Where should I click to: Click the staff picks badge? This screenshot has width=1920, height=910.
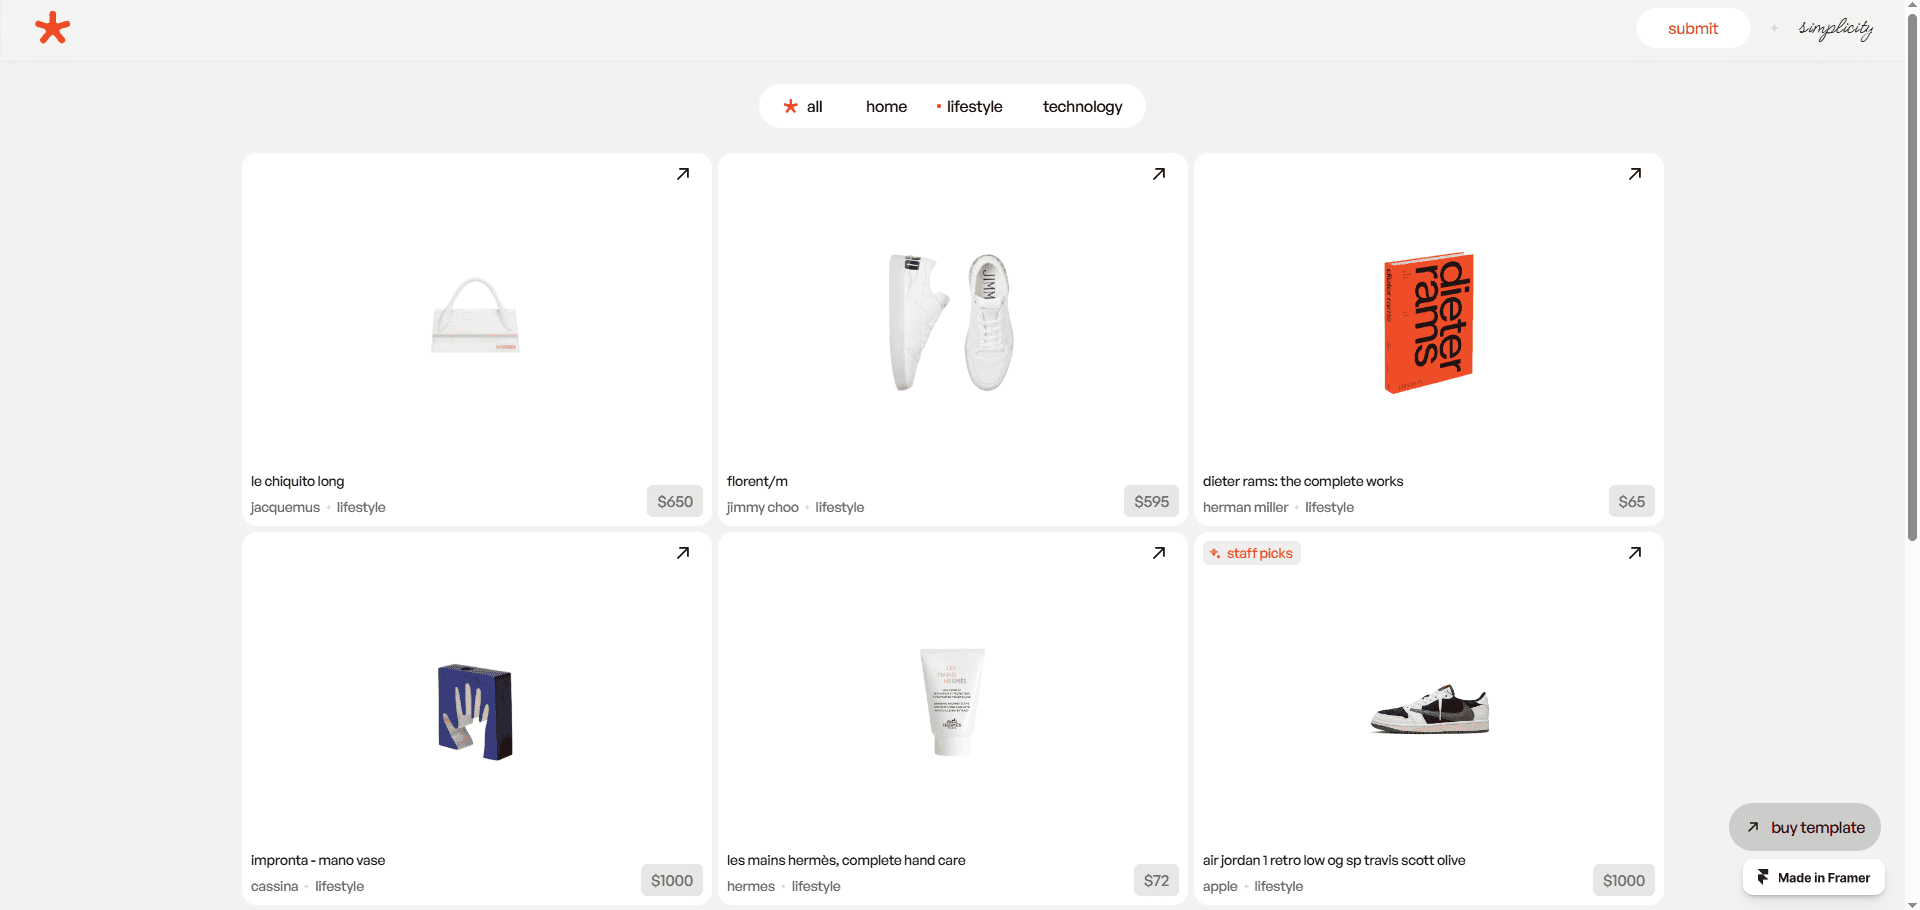[x=1251, y=553]
